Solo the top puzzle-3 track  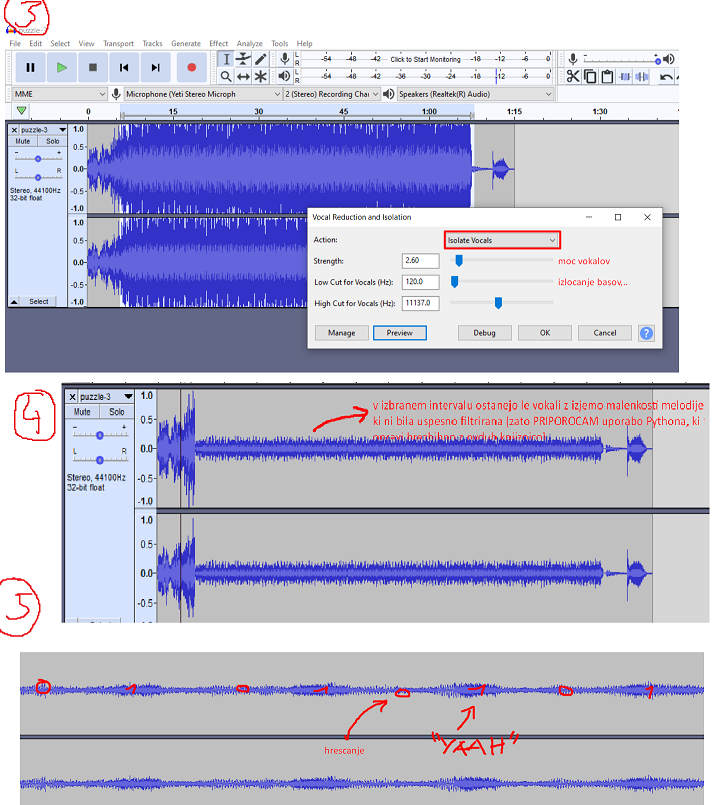pyautogui.click(x=52, y=141)
